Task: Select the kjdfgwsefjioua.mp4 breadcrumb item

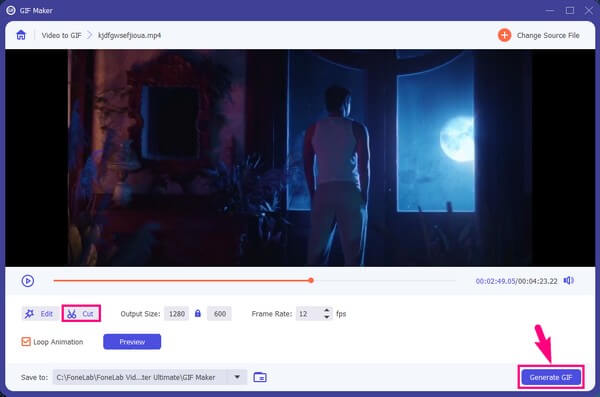Action: pos(130,35)
